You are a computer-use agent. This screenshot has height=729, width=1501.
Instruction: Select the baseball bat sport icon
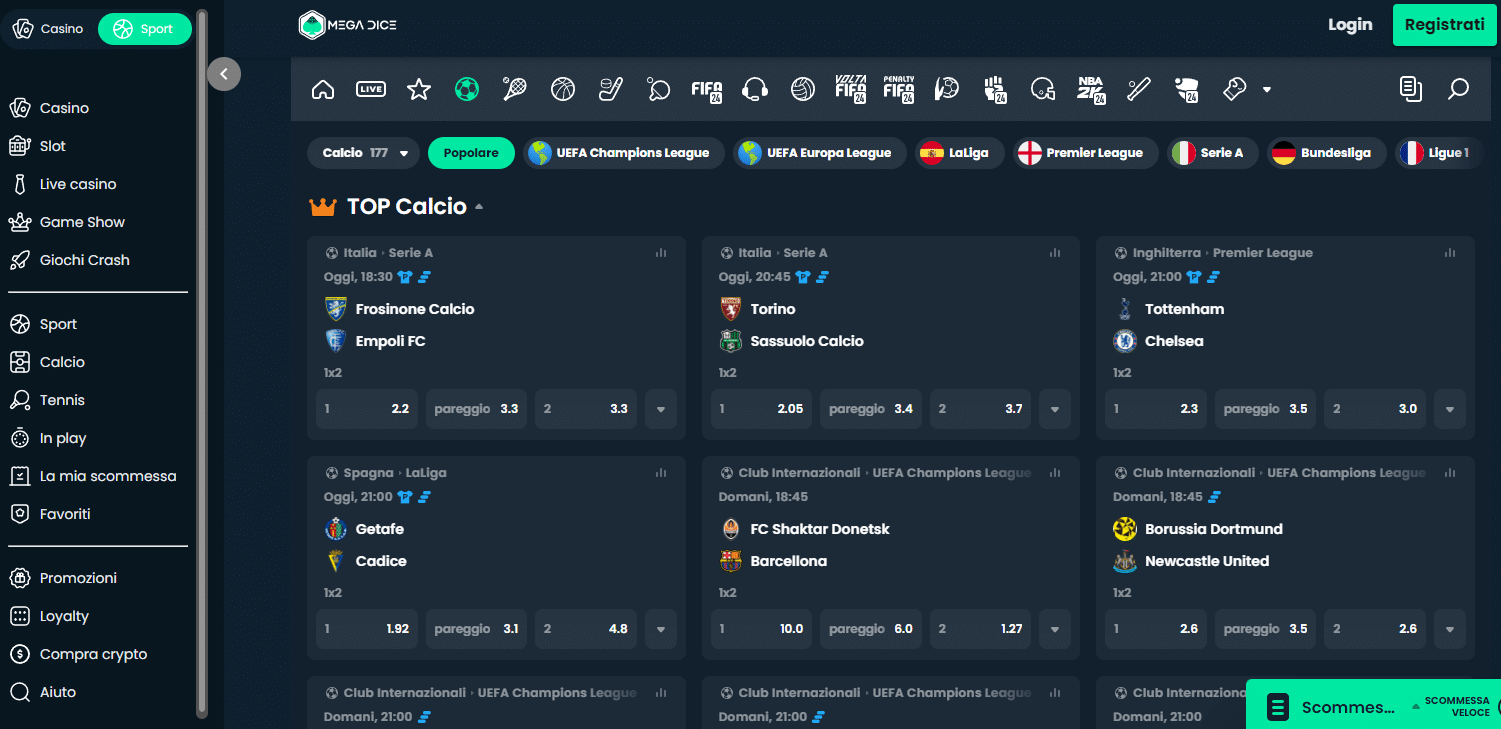[1139, 90]
